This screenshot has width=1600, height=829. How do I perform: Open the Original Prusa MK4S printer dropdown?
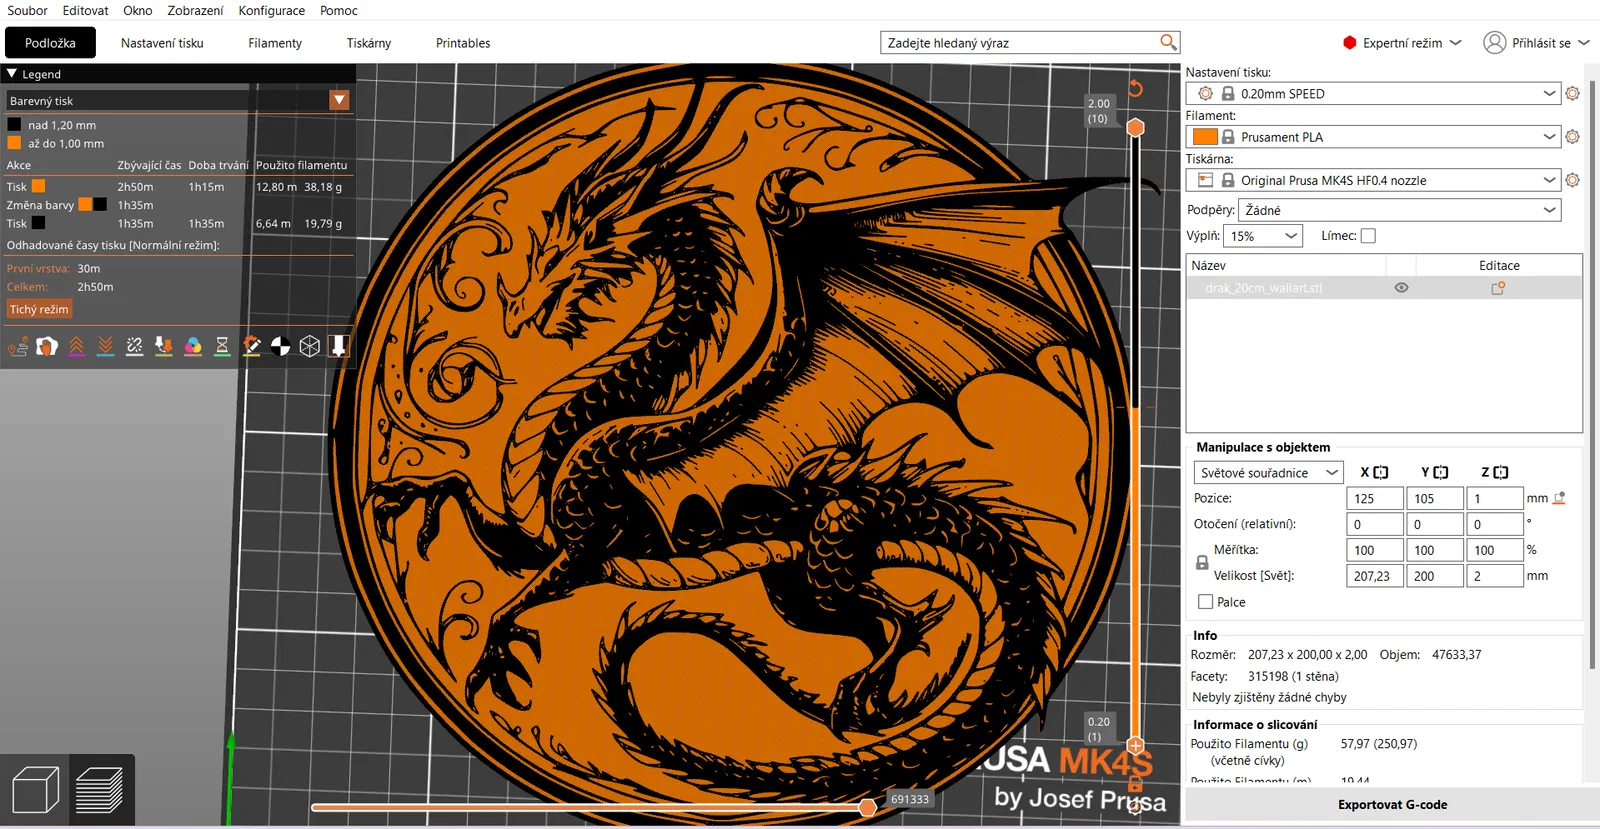1372,180
